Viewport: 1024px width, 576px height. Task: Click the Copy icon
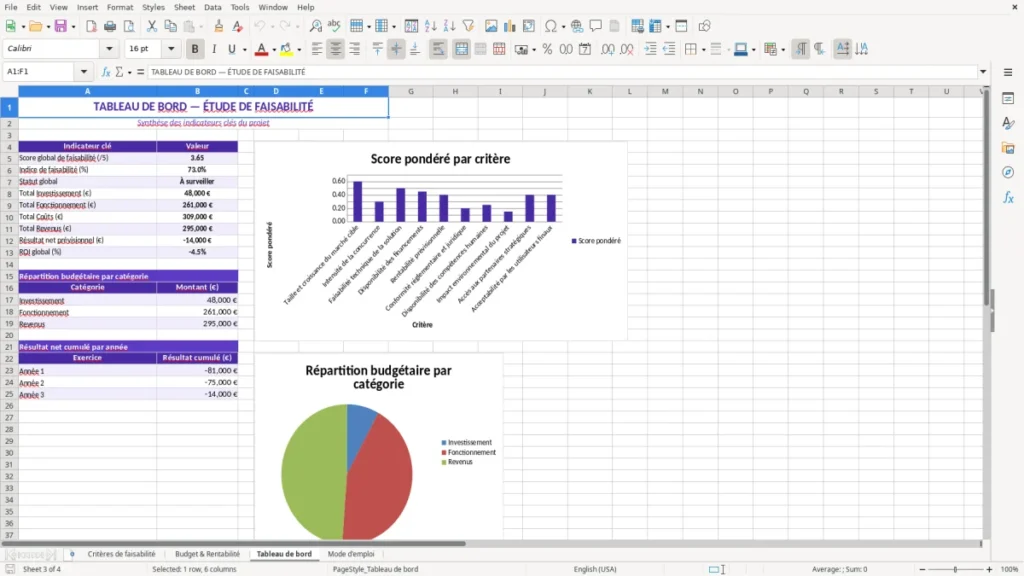pyautogui.click(x=170, y=26)
